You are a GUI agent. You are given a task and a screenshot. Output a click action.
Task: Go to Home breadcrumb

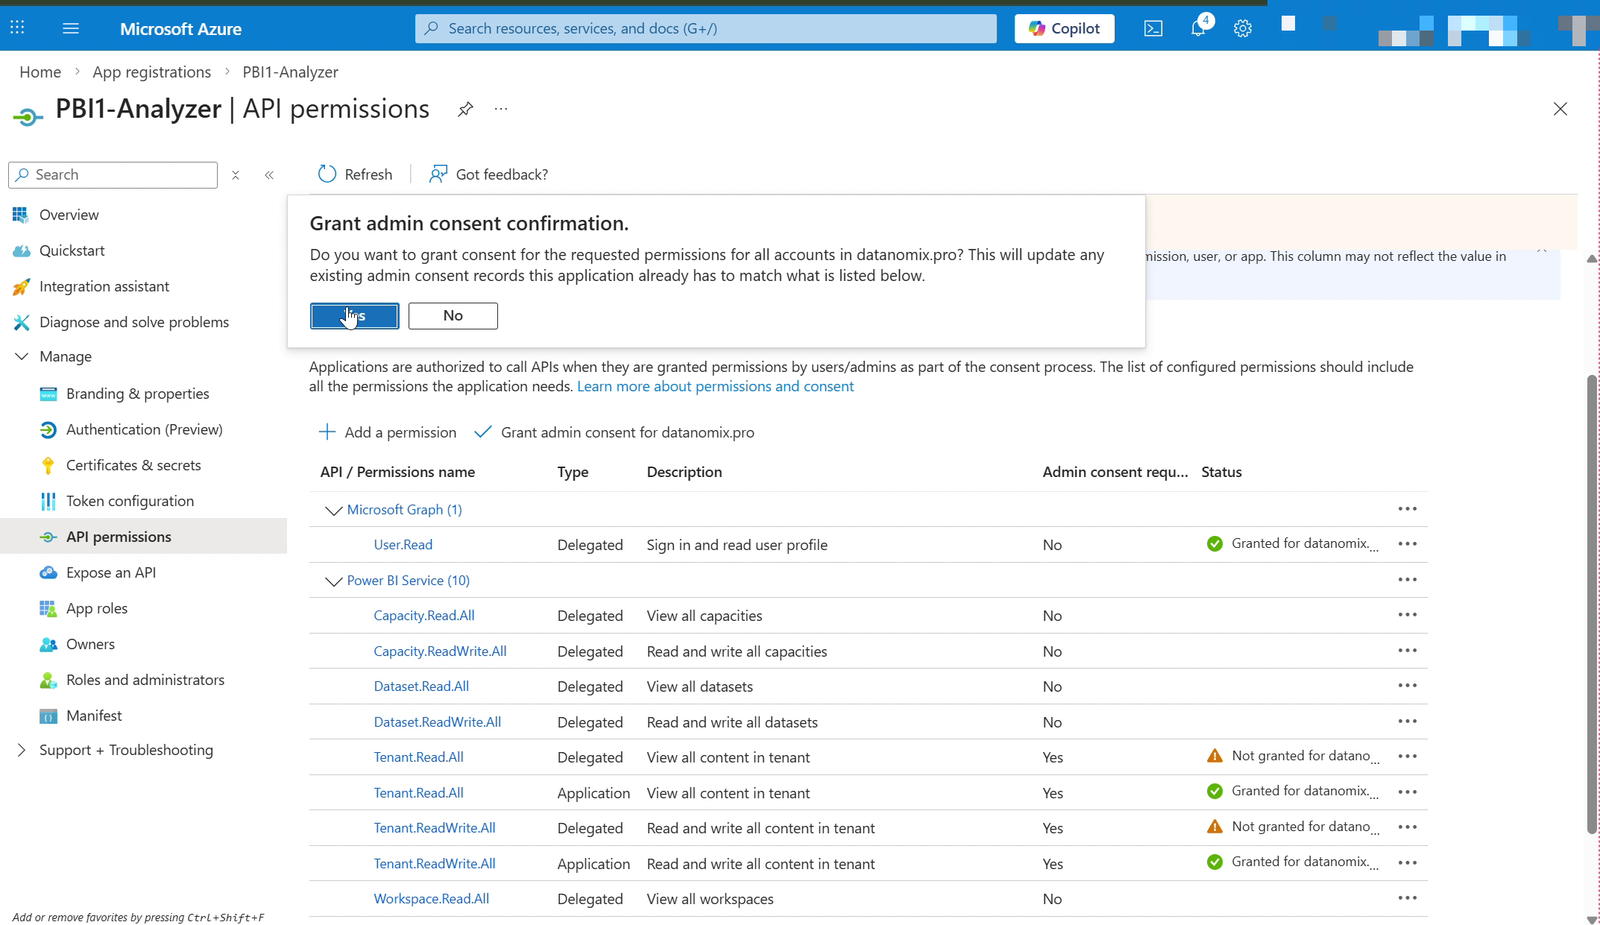click(x=40, y=72)
